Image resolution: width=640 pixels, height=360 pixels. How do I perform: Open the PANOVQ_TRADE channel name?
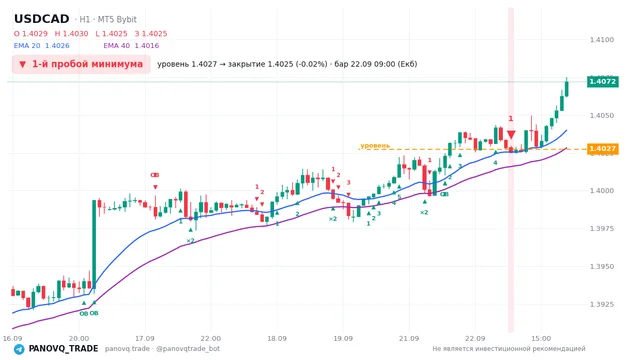pos(63,349)
